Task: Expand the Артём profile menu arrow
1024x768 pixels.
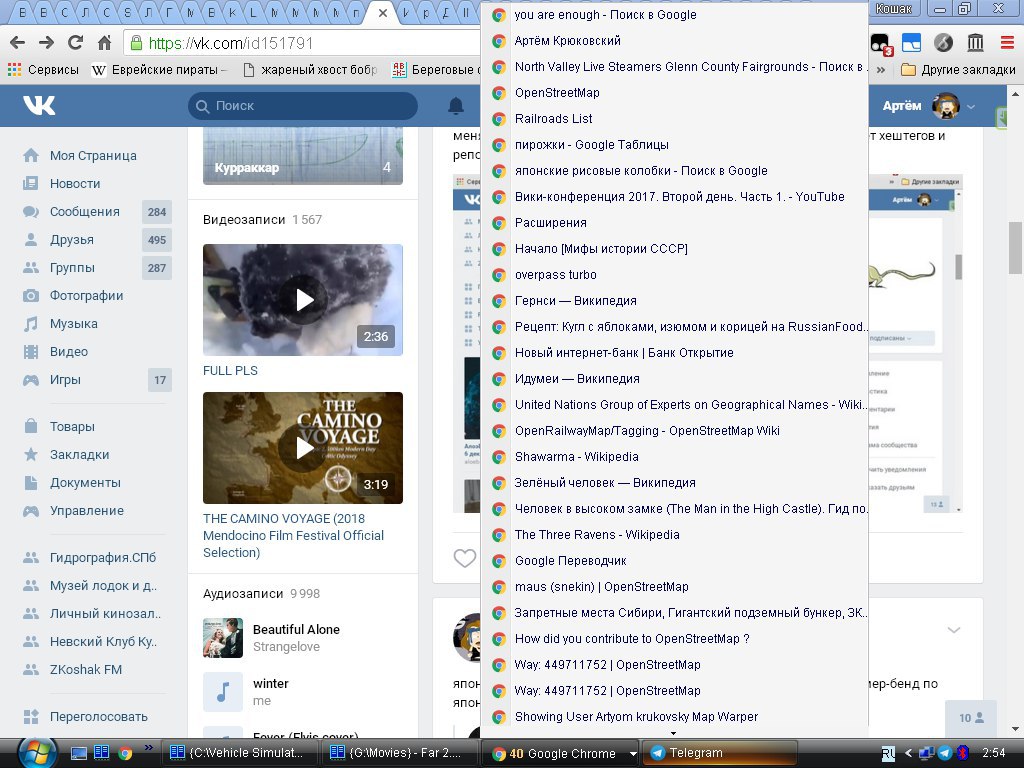Action: [971, 106]
